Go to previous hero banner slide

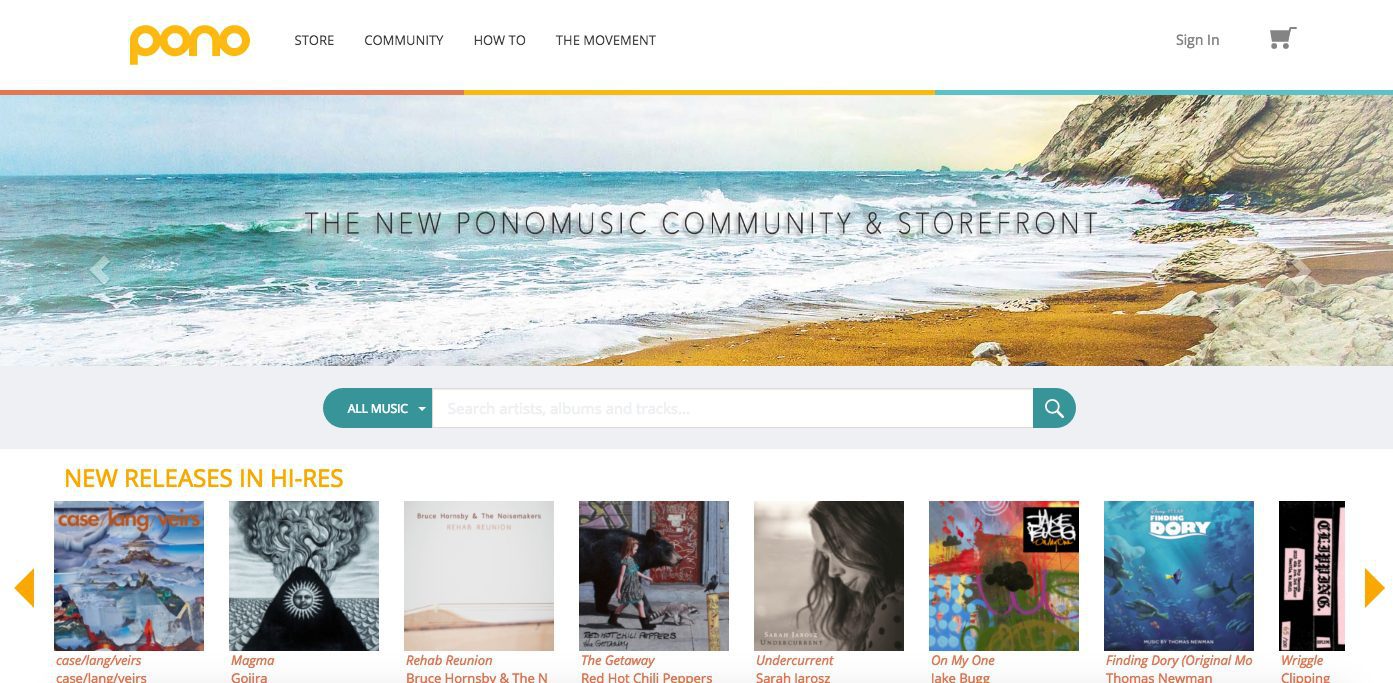[98, 269]
